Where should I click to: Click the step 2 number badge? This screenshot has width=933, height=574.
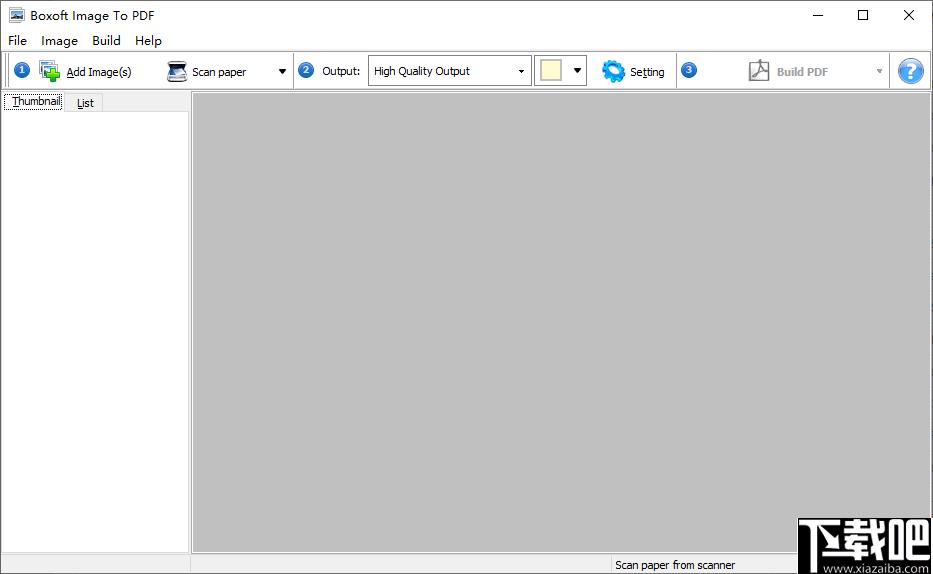tap(306, 70)
